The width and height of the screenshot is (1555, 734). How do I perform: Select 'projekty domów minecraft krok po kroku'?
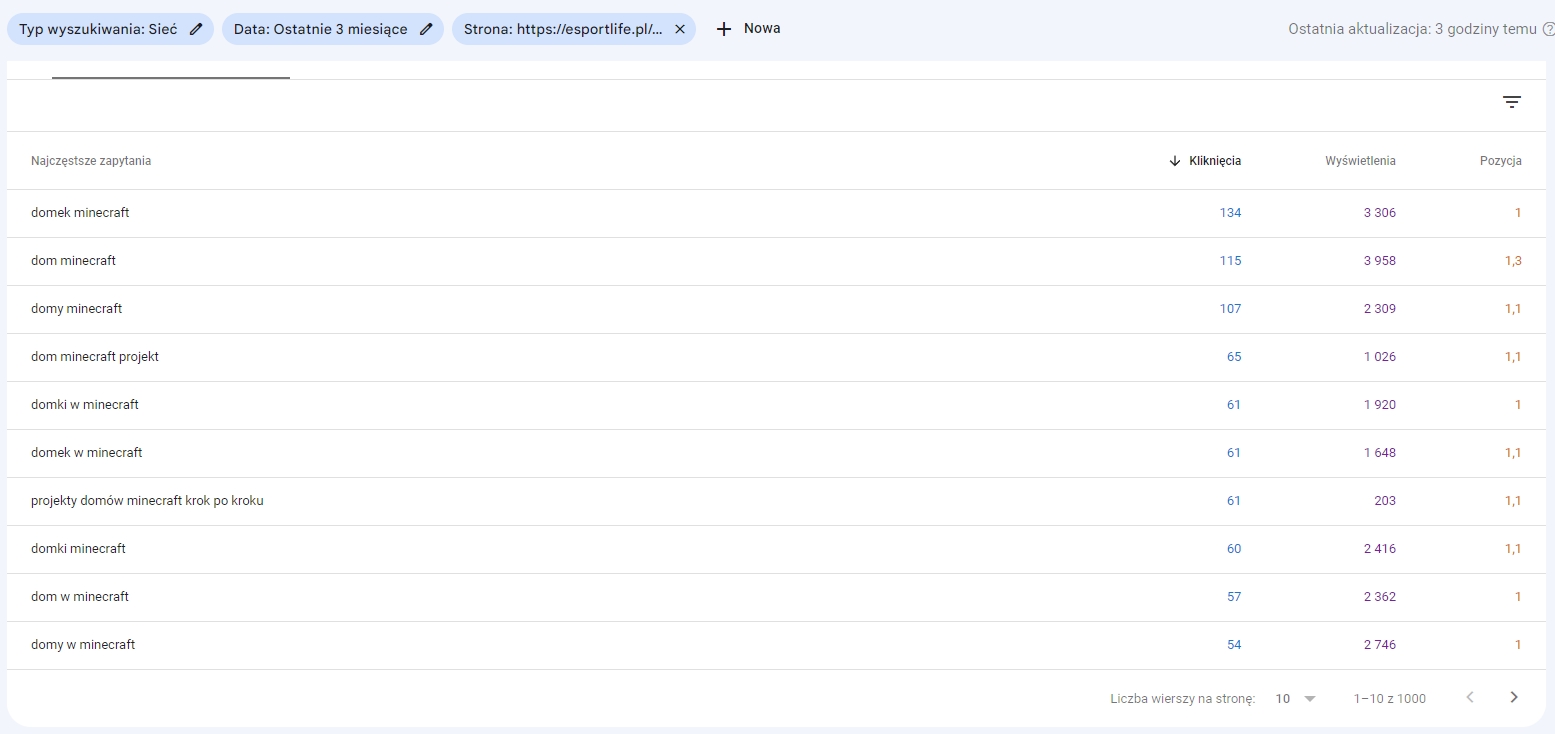[147, 501]
